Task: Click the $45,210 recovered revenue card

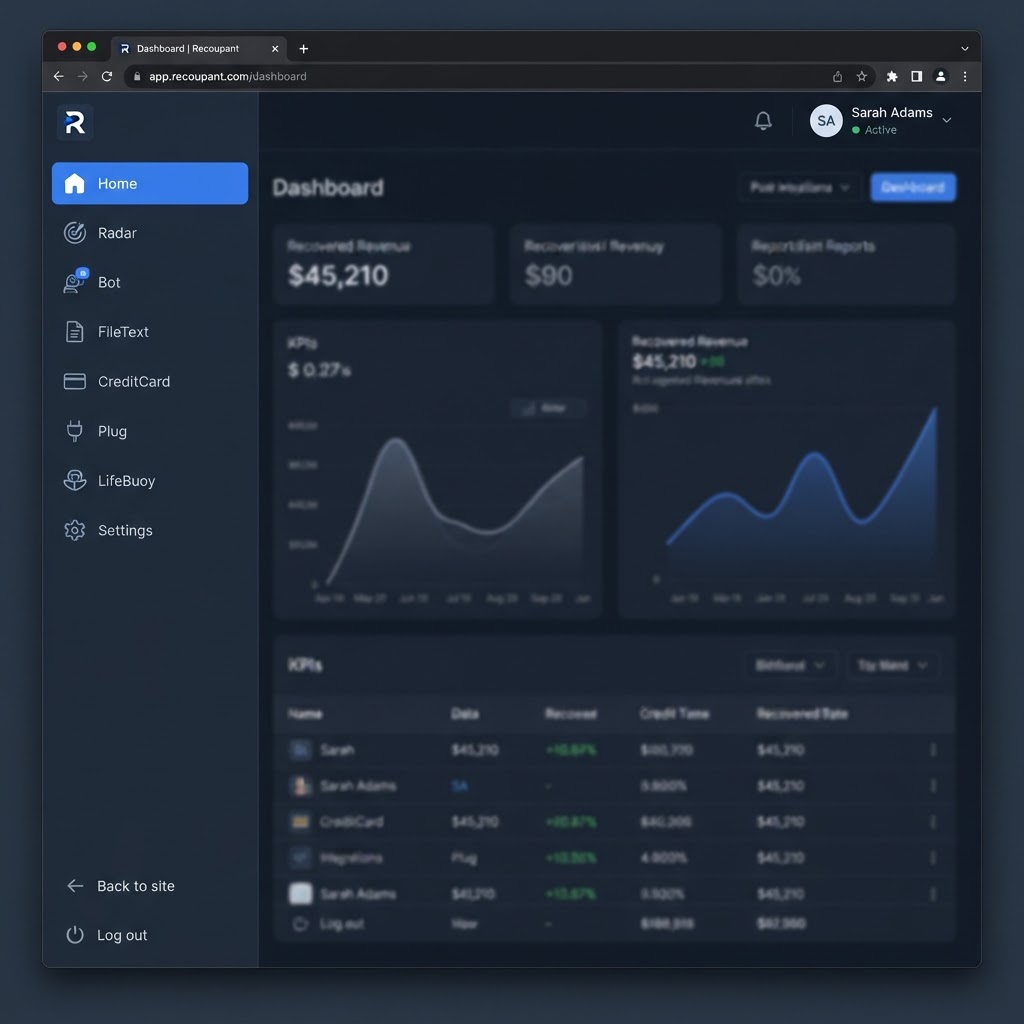Action: click(x=383, y=264)
